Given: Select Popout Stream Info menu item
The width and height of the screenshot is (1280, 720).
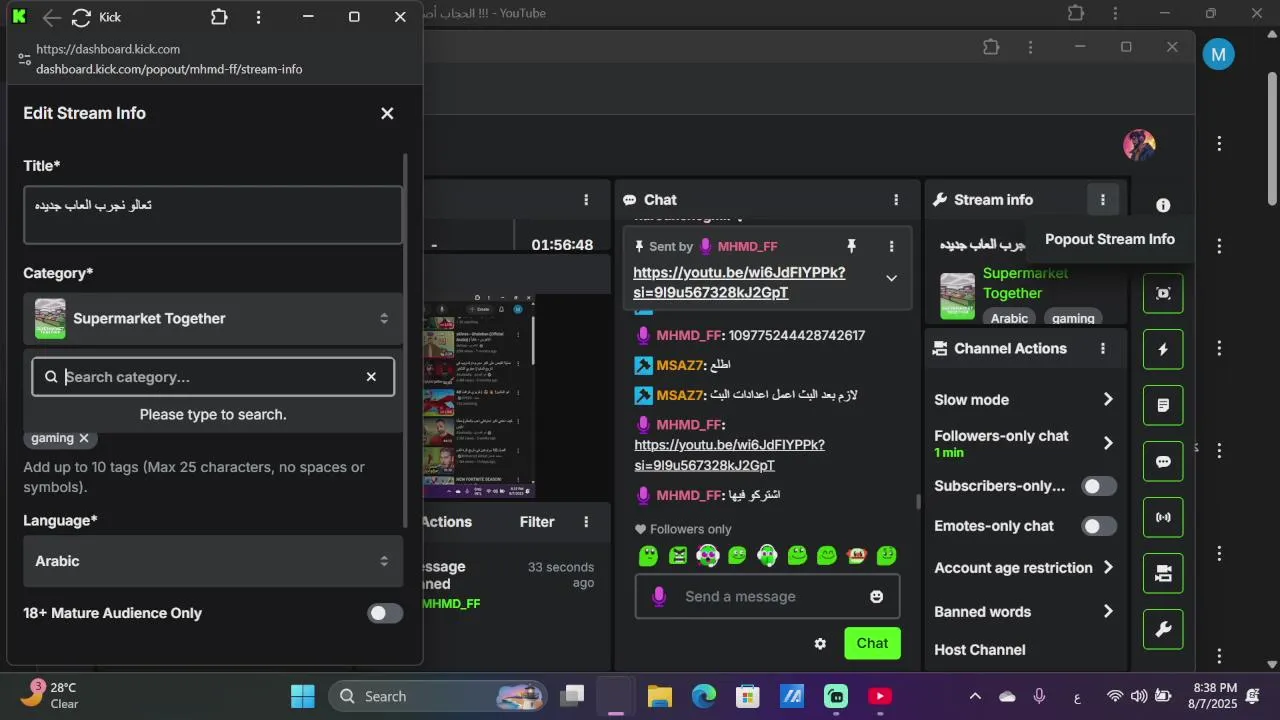Looking at the screenshot, I should [x=1110, y=239].
